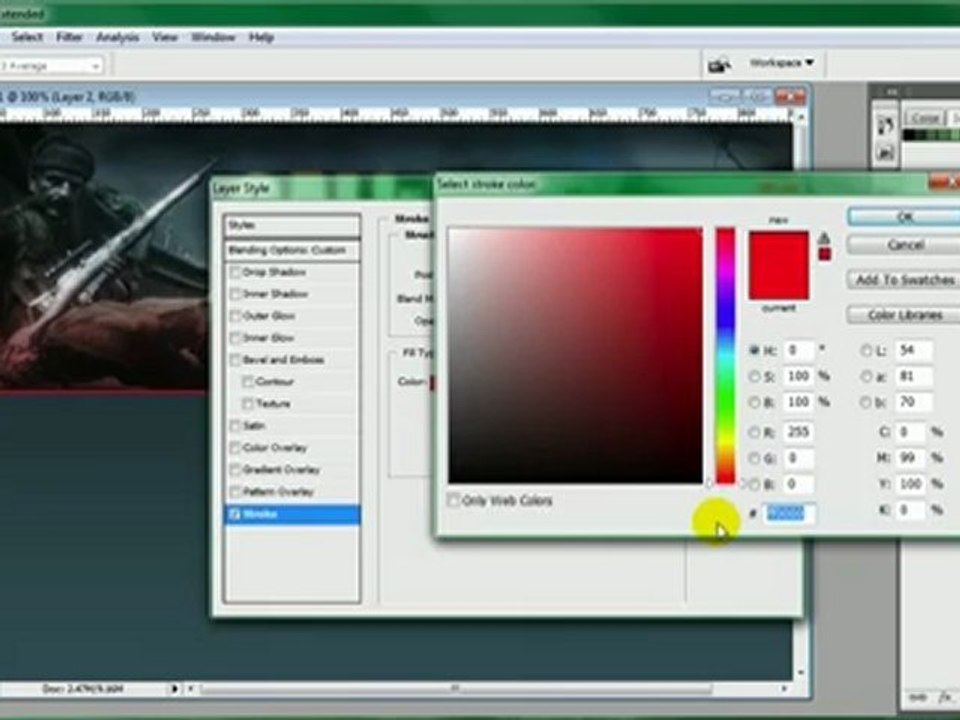Select the HSB brightness B radio button
Screen dimensions: 960x720
coord(755,402)
